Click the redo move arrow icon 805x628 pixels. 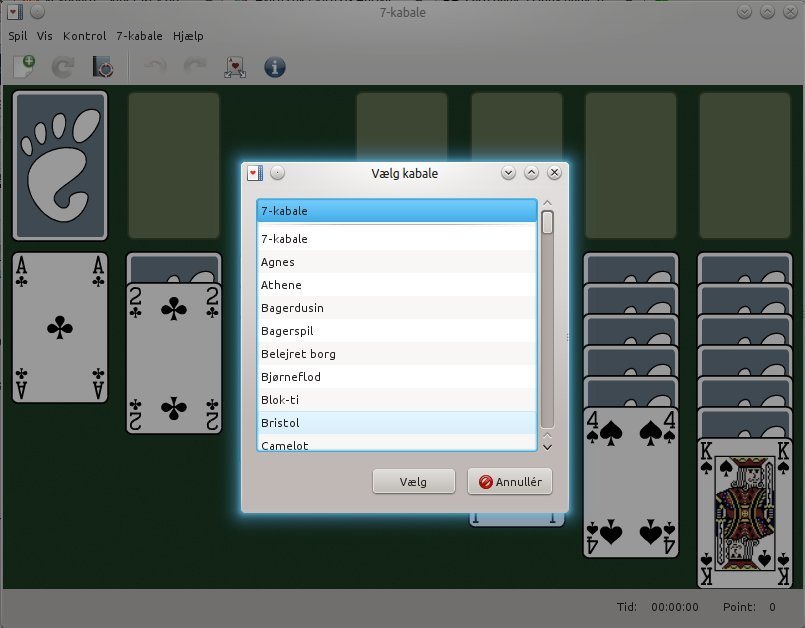tap(194, 67)
